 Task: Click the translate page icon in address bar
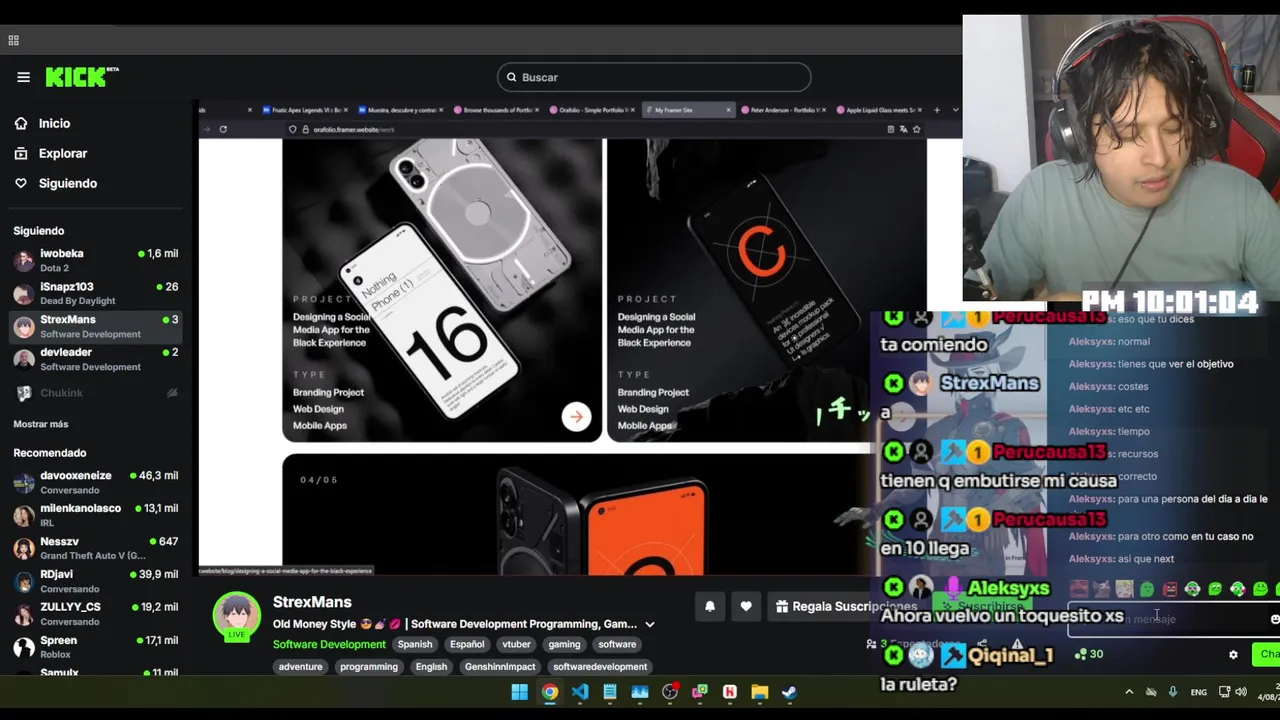(x=903, y=129)
